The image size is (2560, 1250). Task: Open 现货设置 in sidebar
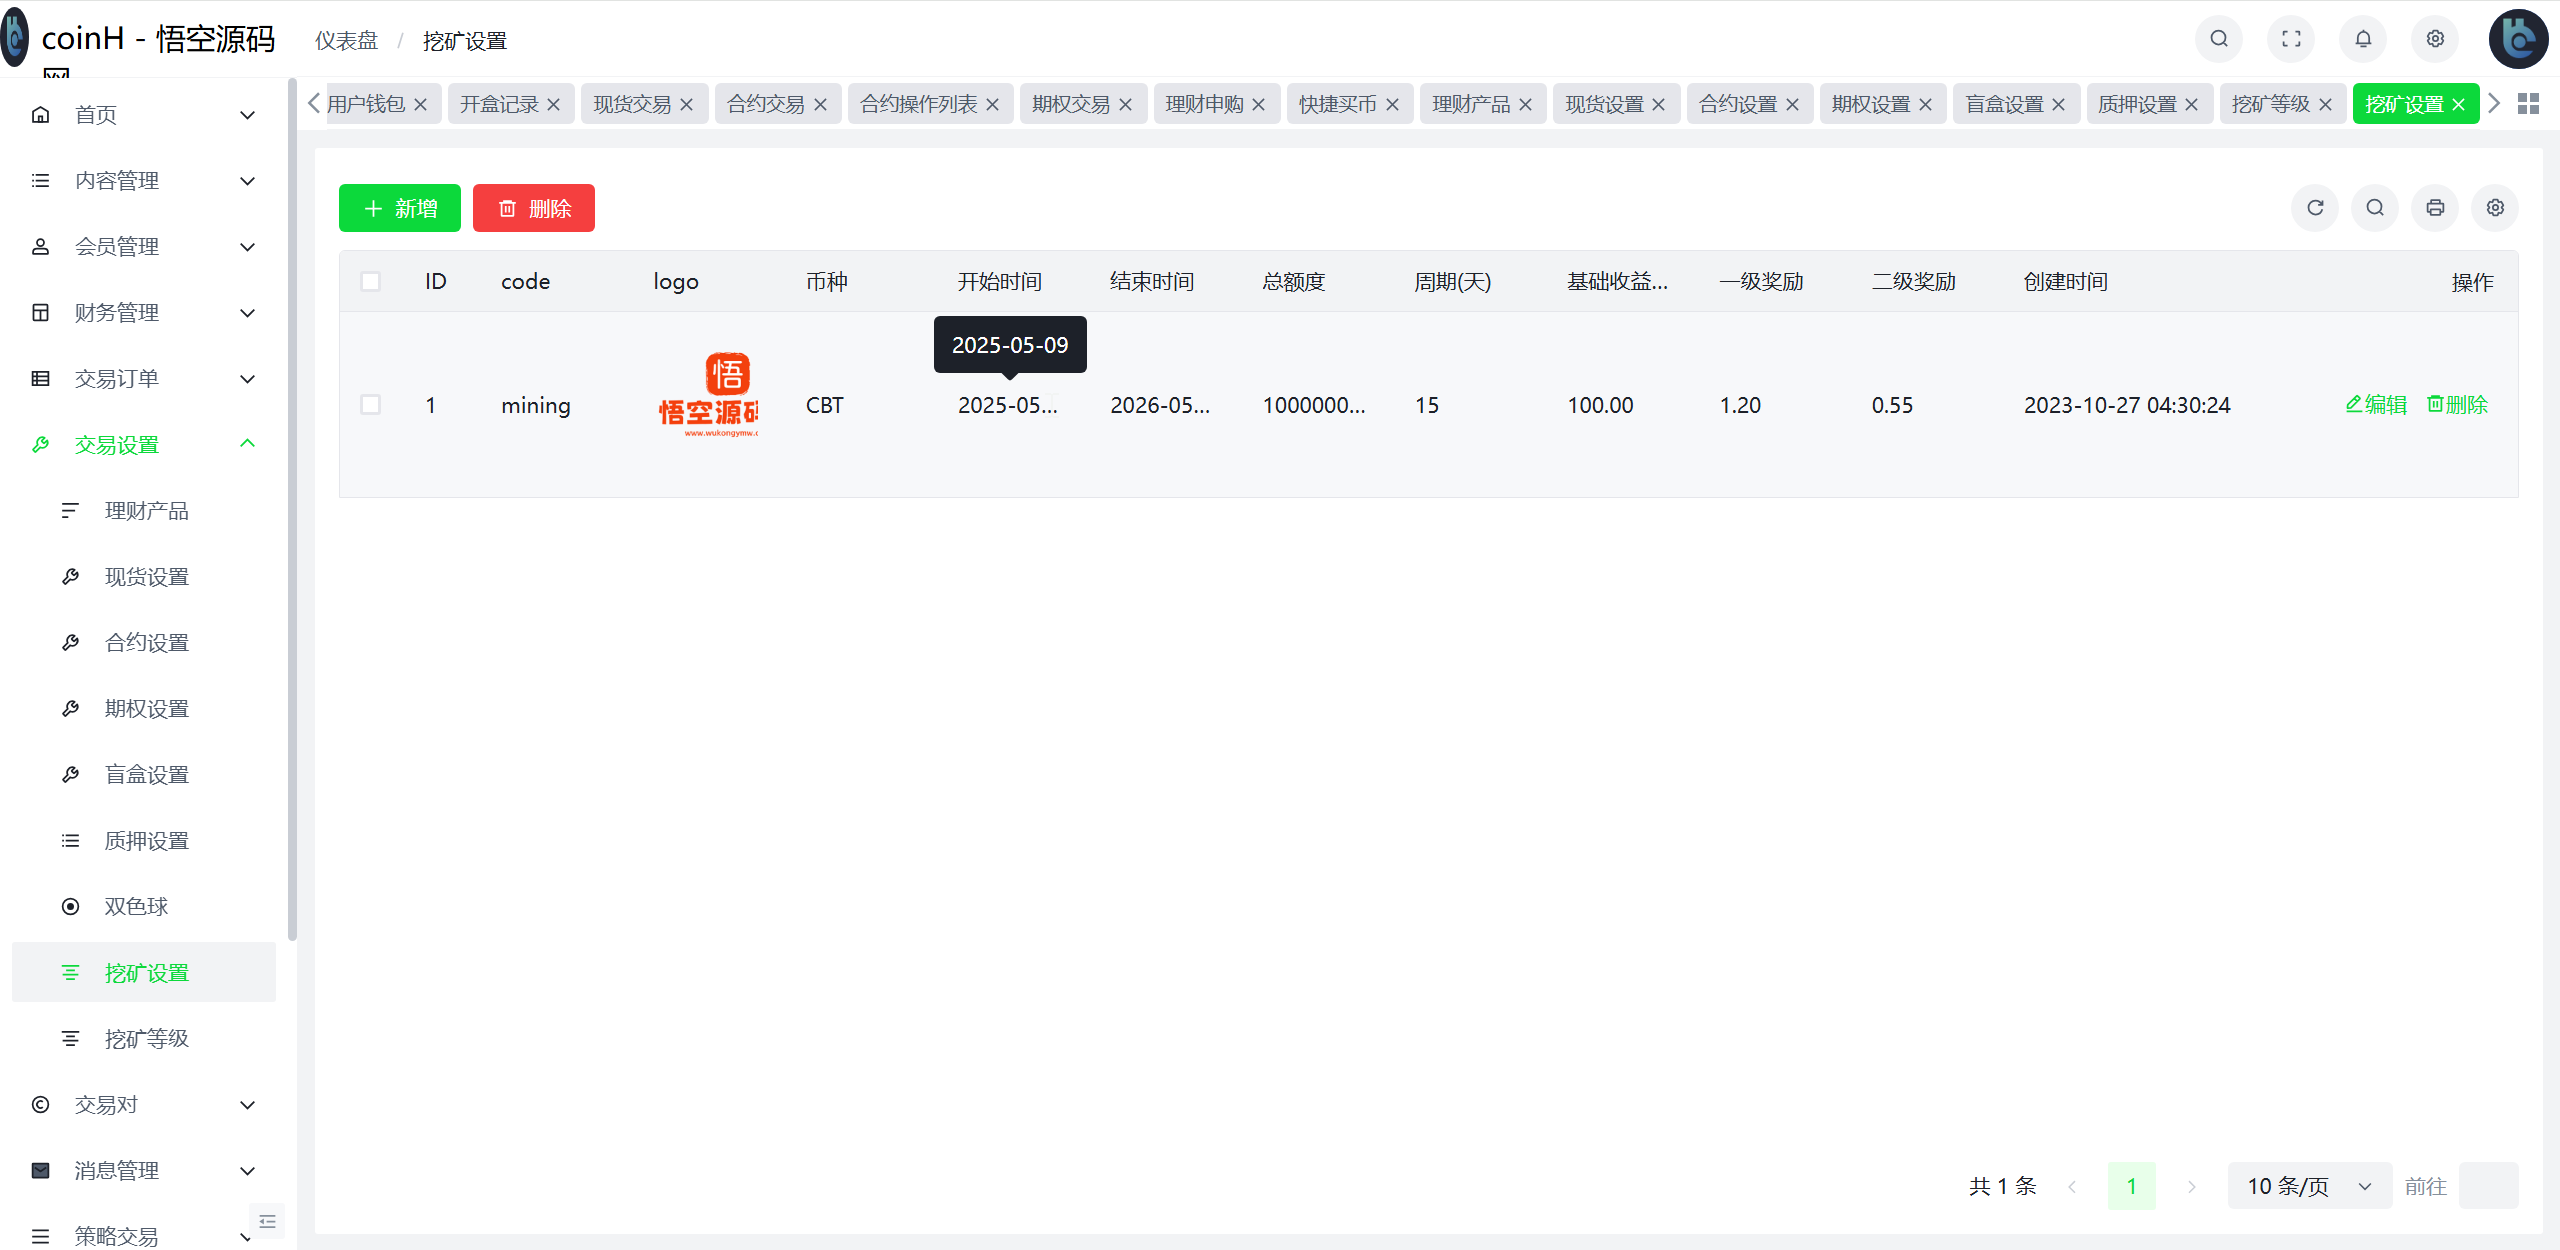pyautogui.click(x=144, y=577)
